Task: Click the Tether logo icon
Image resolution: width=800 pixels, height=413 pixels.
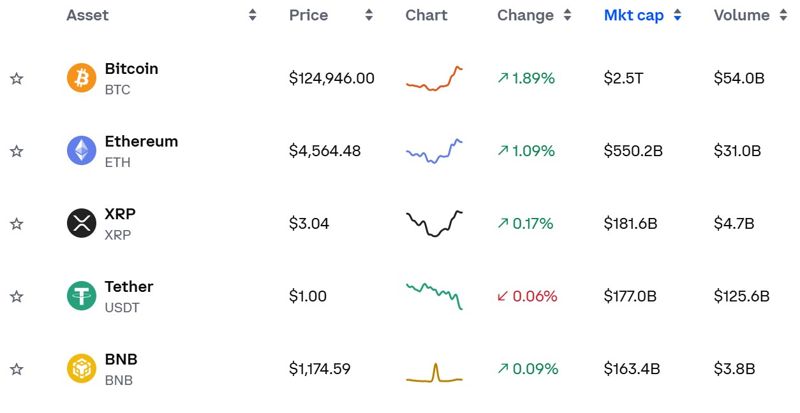Action: click(81, 296)
